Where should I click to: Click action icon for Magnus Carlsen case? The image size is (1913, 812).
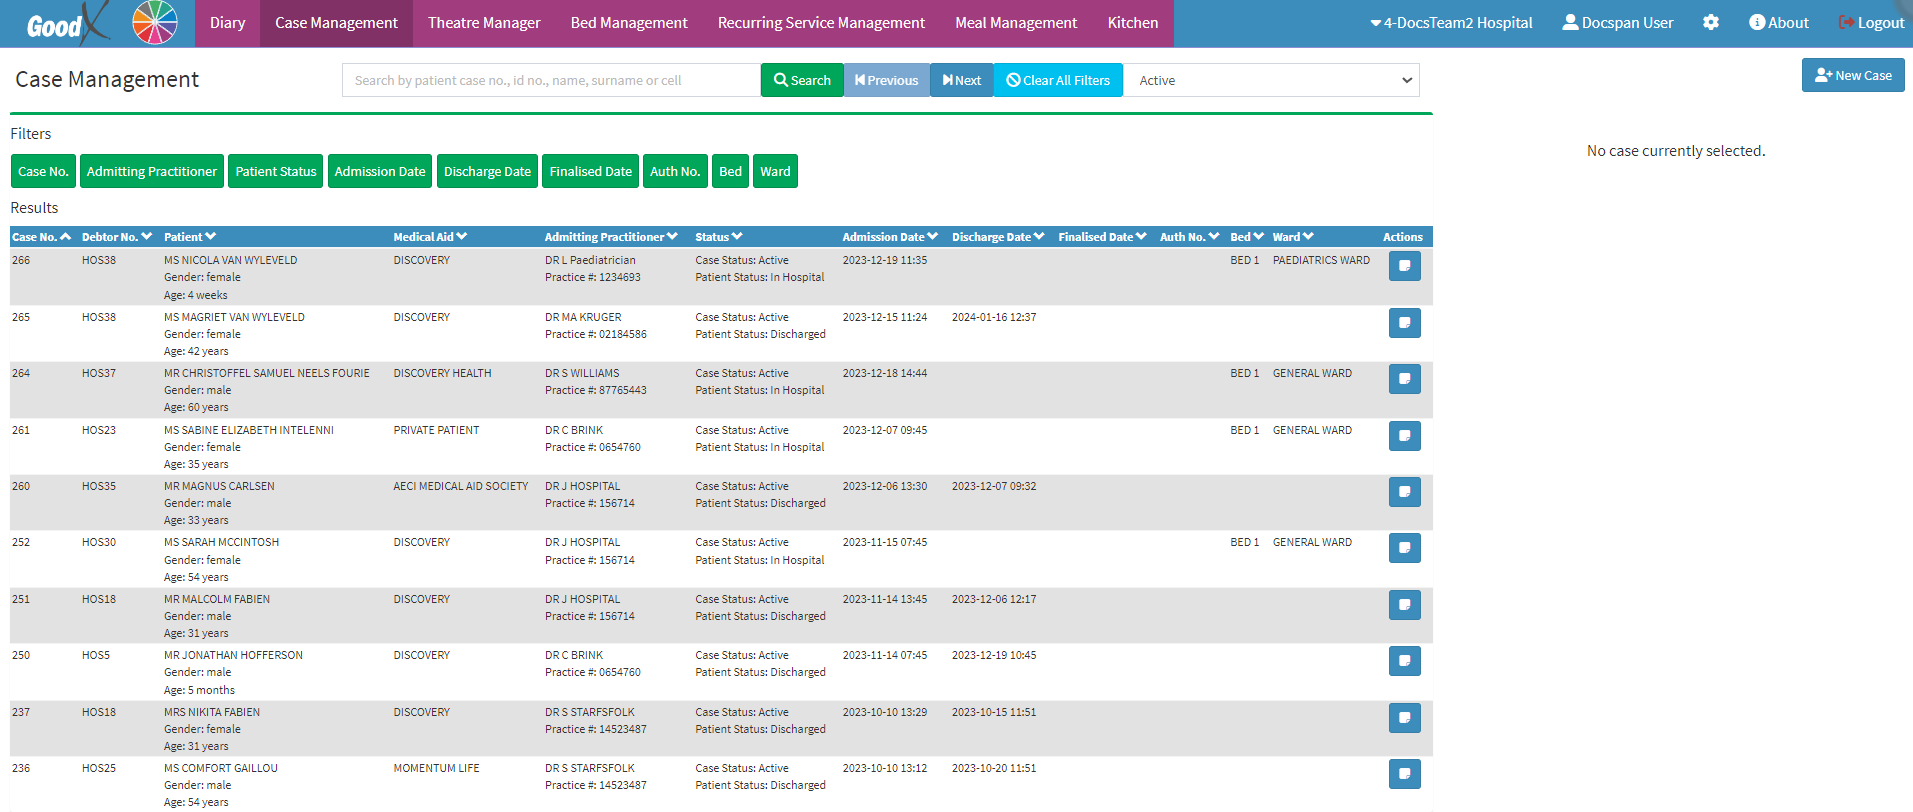pyautogui.click(x=1404, y=492)
